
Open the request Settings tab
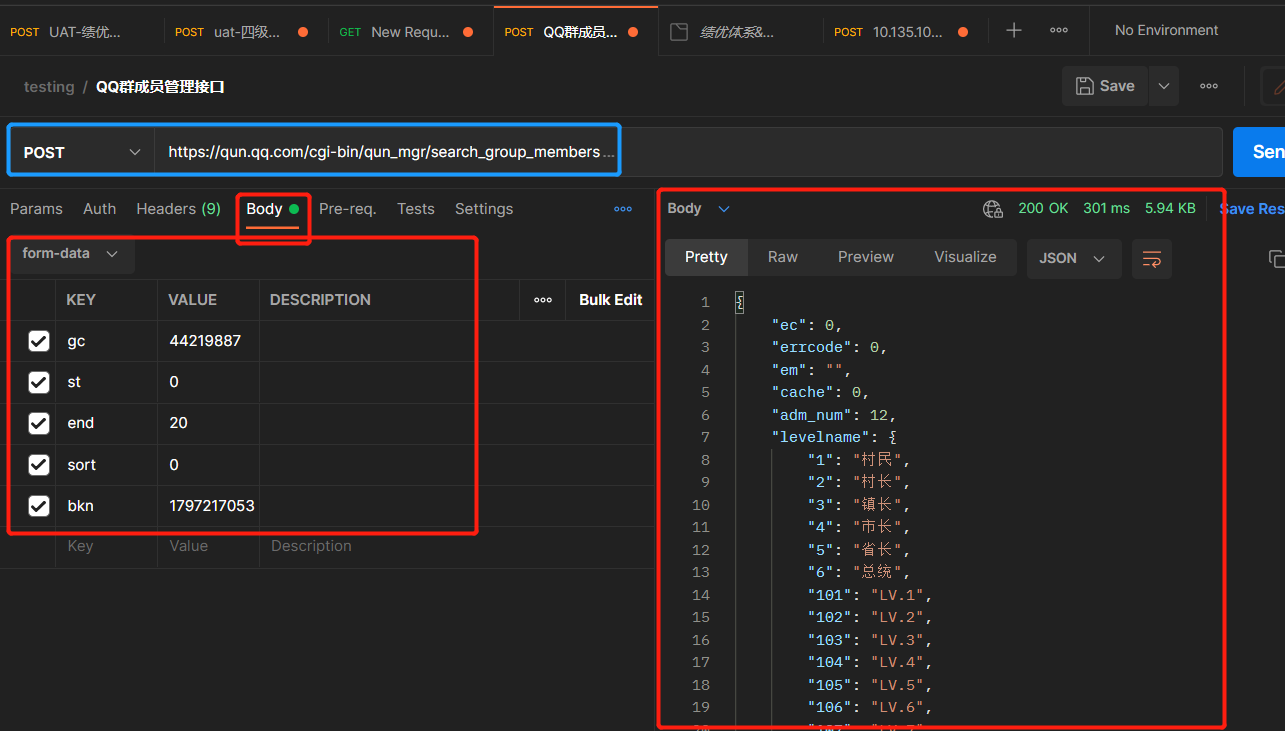tap(484, 209)
